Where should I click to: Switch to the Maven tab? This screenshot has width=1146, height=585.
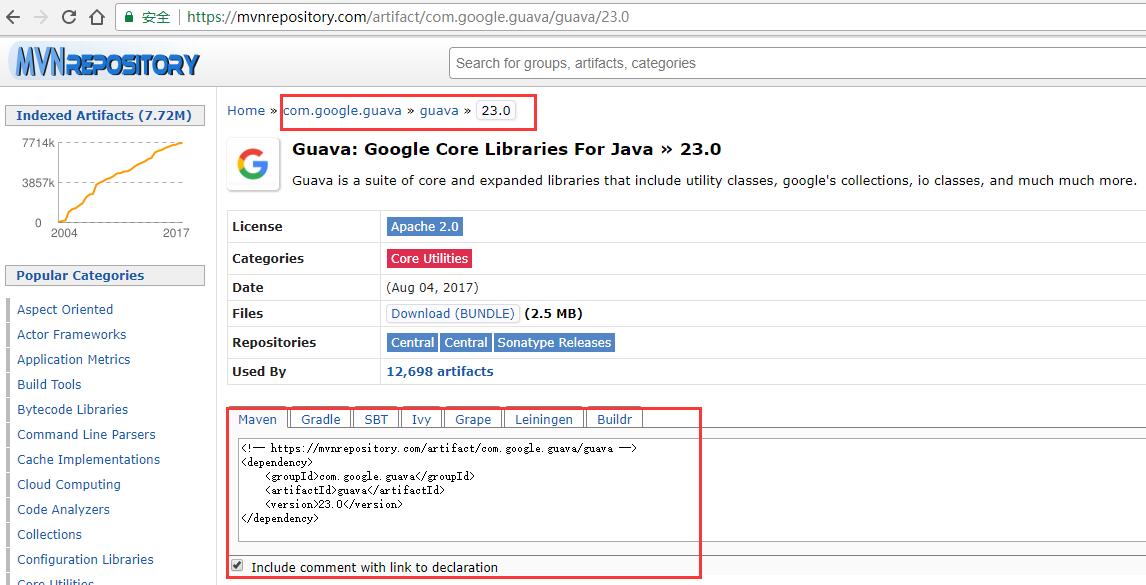click(257, 419)
